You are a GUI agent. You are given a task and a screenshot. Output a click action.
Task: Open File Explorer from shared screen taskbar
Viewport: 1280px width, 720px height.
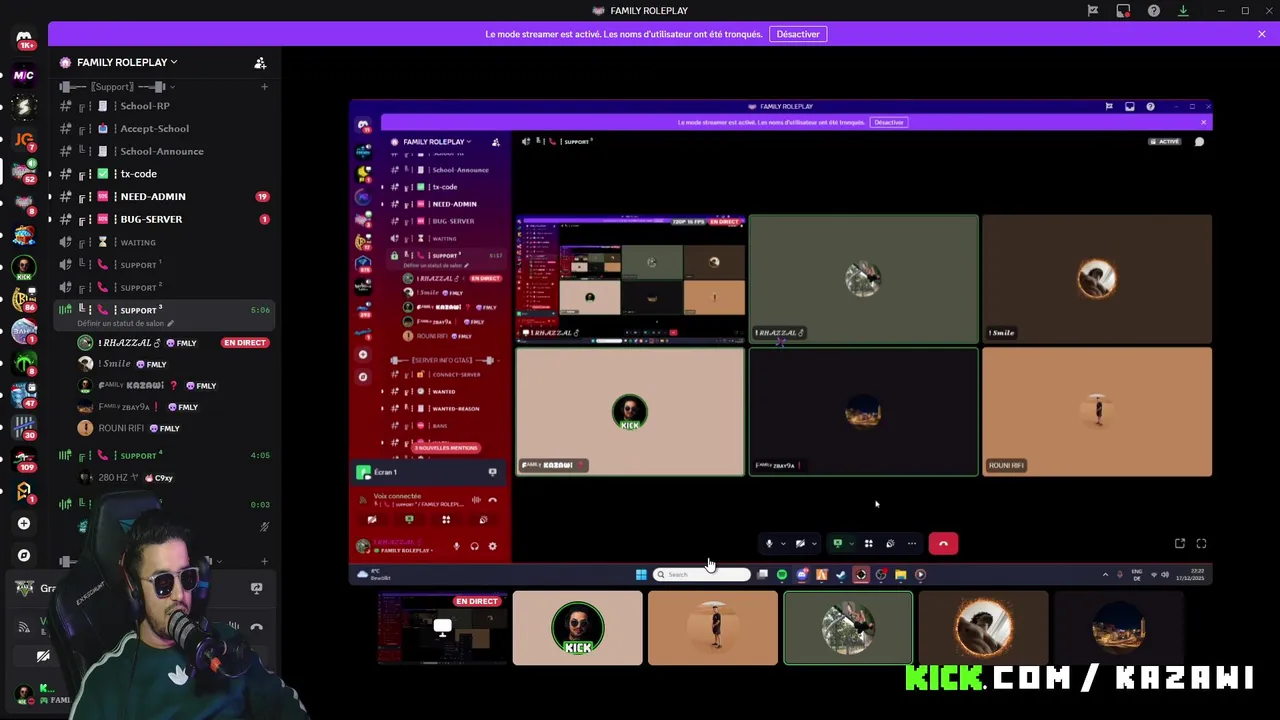pyautogui.click(x=901, y=575)
